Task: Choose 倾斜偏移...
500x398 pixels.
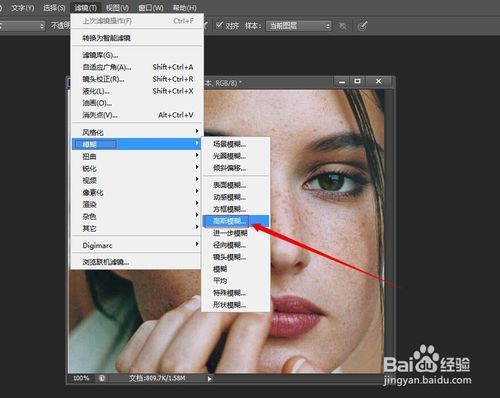Action: pos(236,168)
